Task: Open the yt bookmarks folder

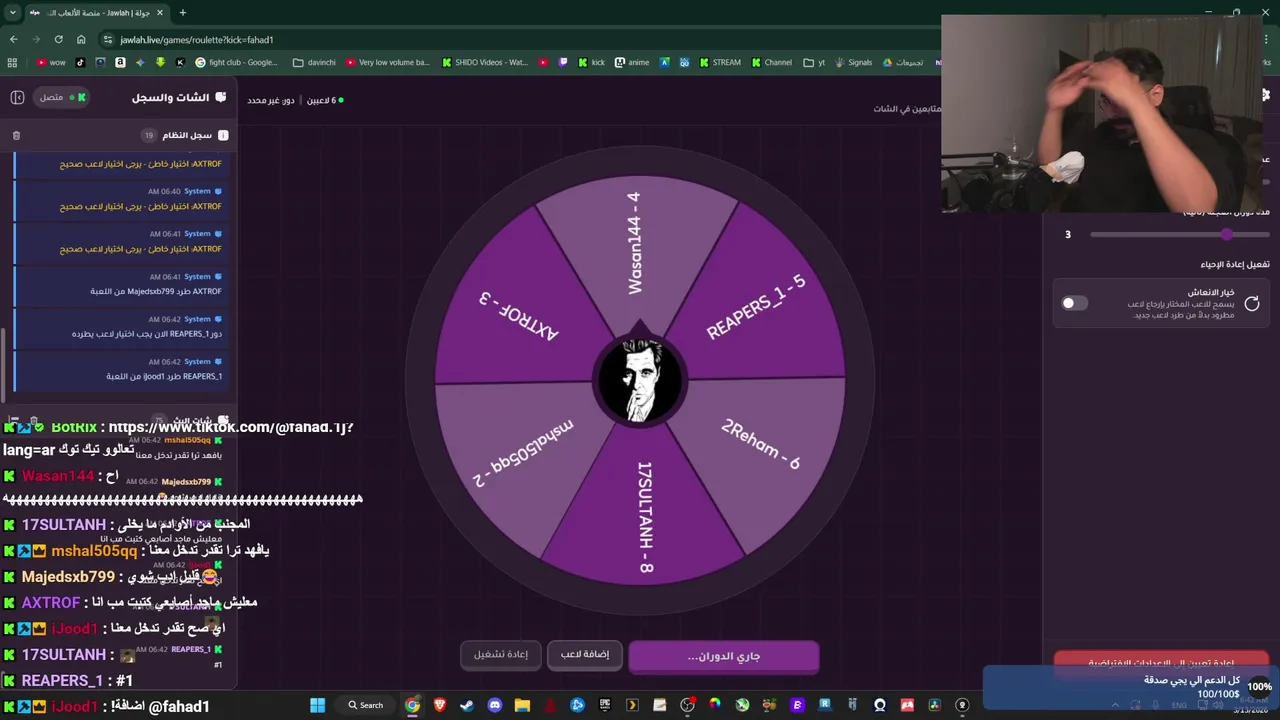Action: click(x=814, y=62)
